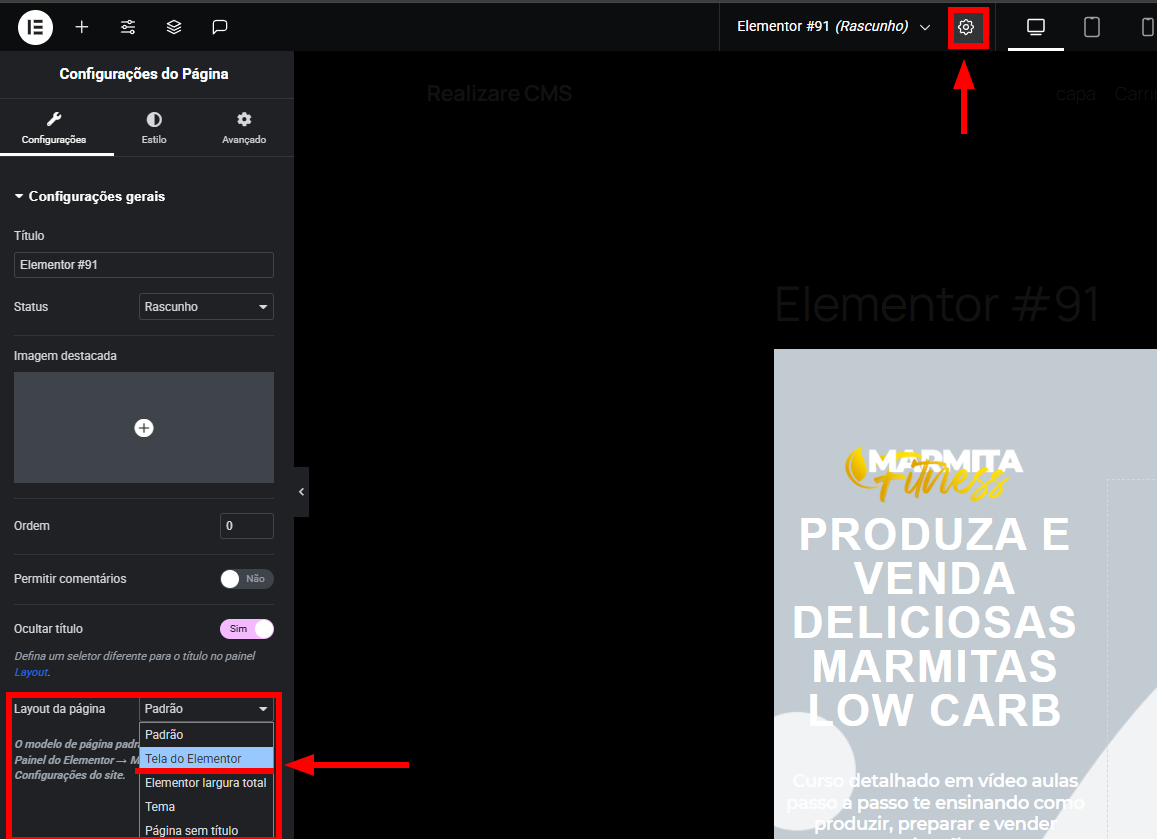Open site settings sliders icon
Screen dimensions: 1157x839
click(128, 27)
